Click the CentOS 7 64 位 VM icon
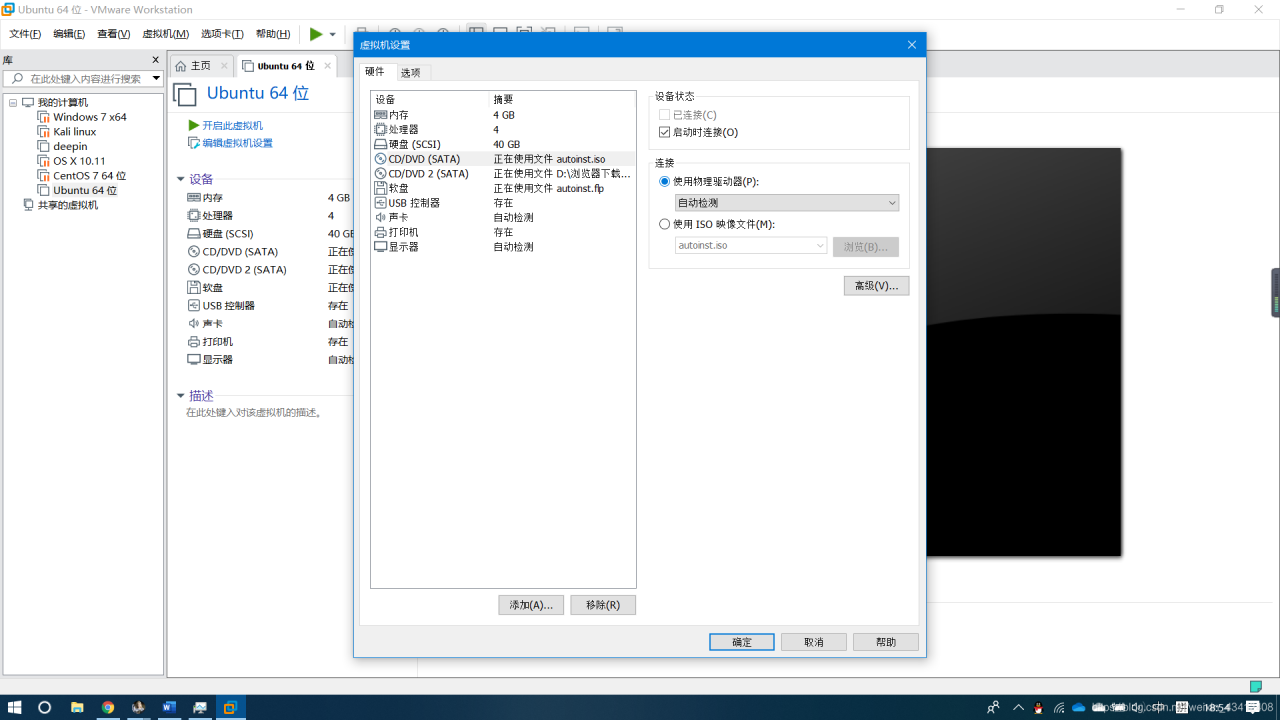The image size is (1280, 720). pos(44,175)
